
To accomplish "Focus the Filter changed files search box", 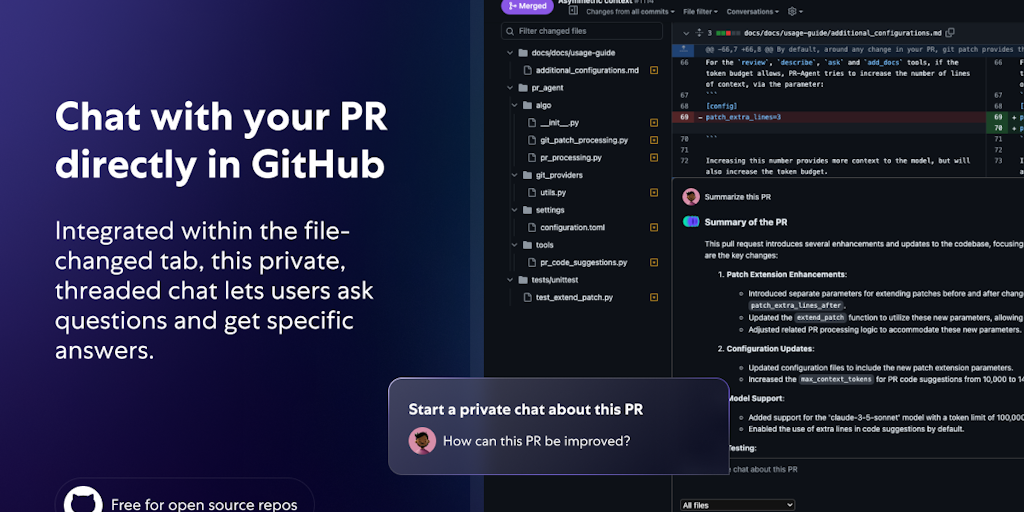I will click(x=582, y=31).
